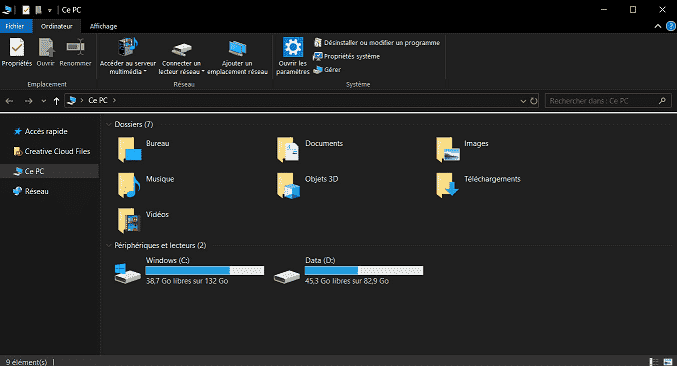The image size is (677, 366).
Task: Switch to the Affichage tab
Action: coord(103,26)
